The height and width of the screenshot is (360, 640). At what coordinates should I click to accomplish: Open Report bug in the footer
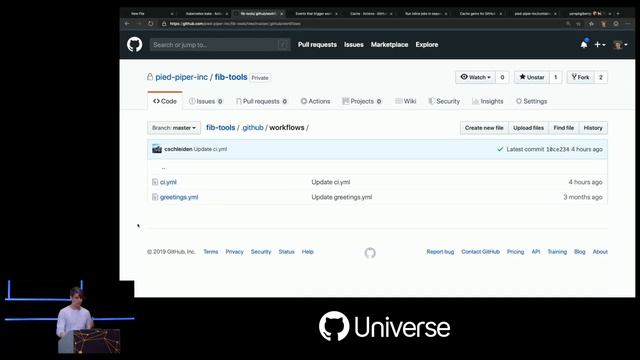[440, 252]
